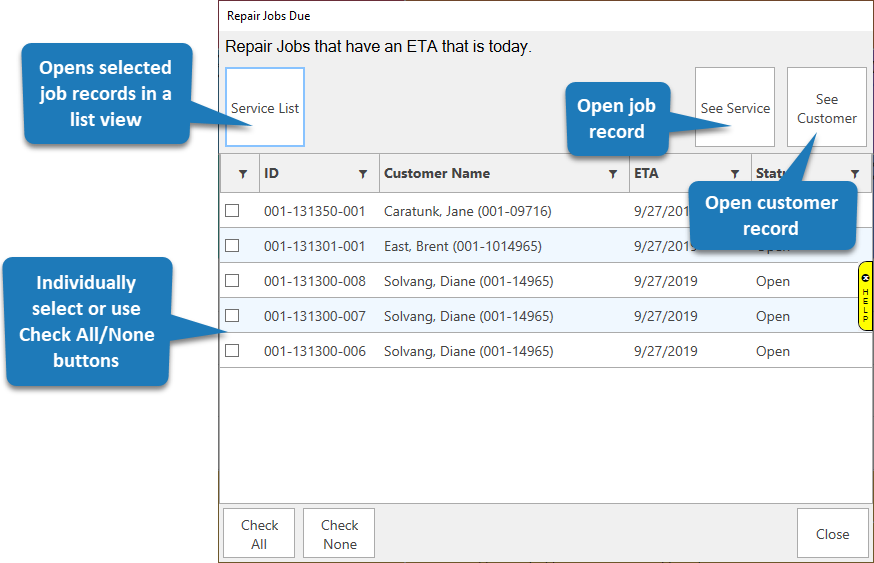Open the checkbox column filter
Viewport: 874px width, 563px height.
[242, 174]
